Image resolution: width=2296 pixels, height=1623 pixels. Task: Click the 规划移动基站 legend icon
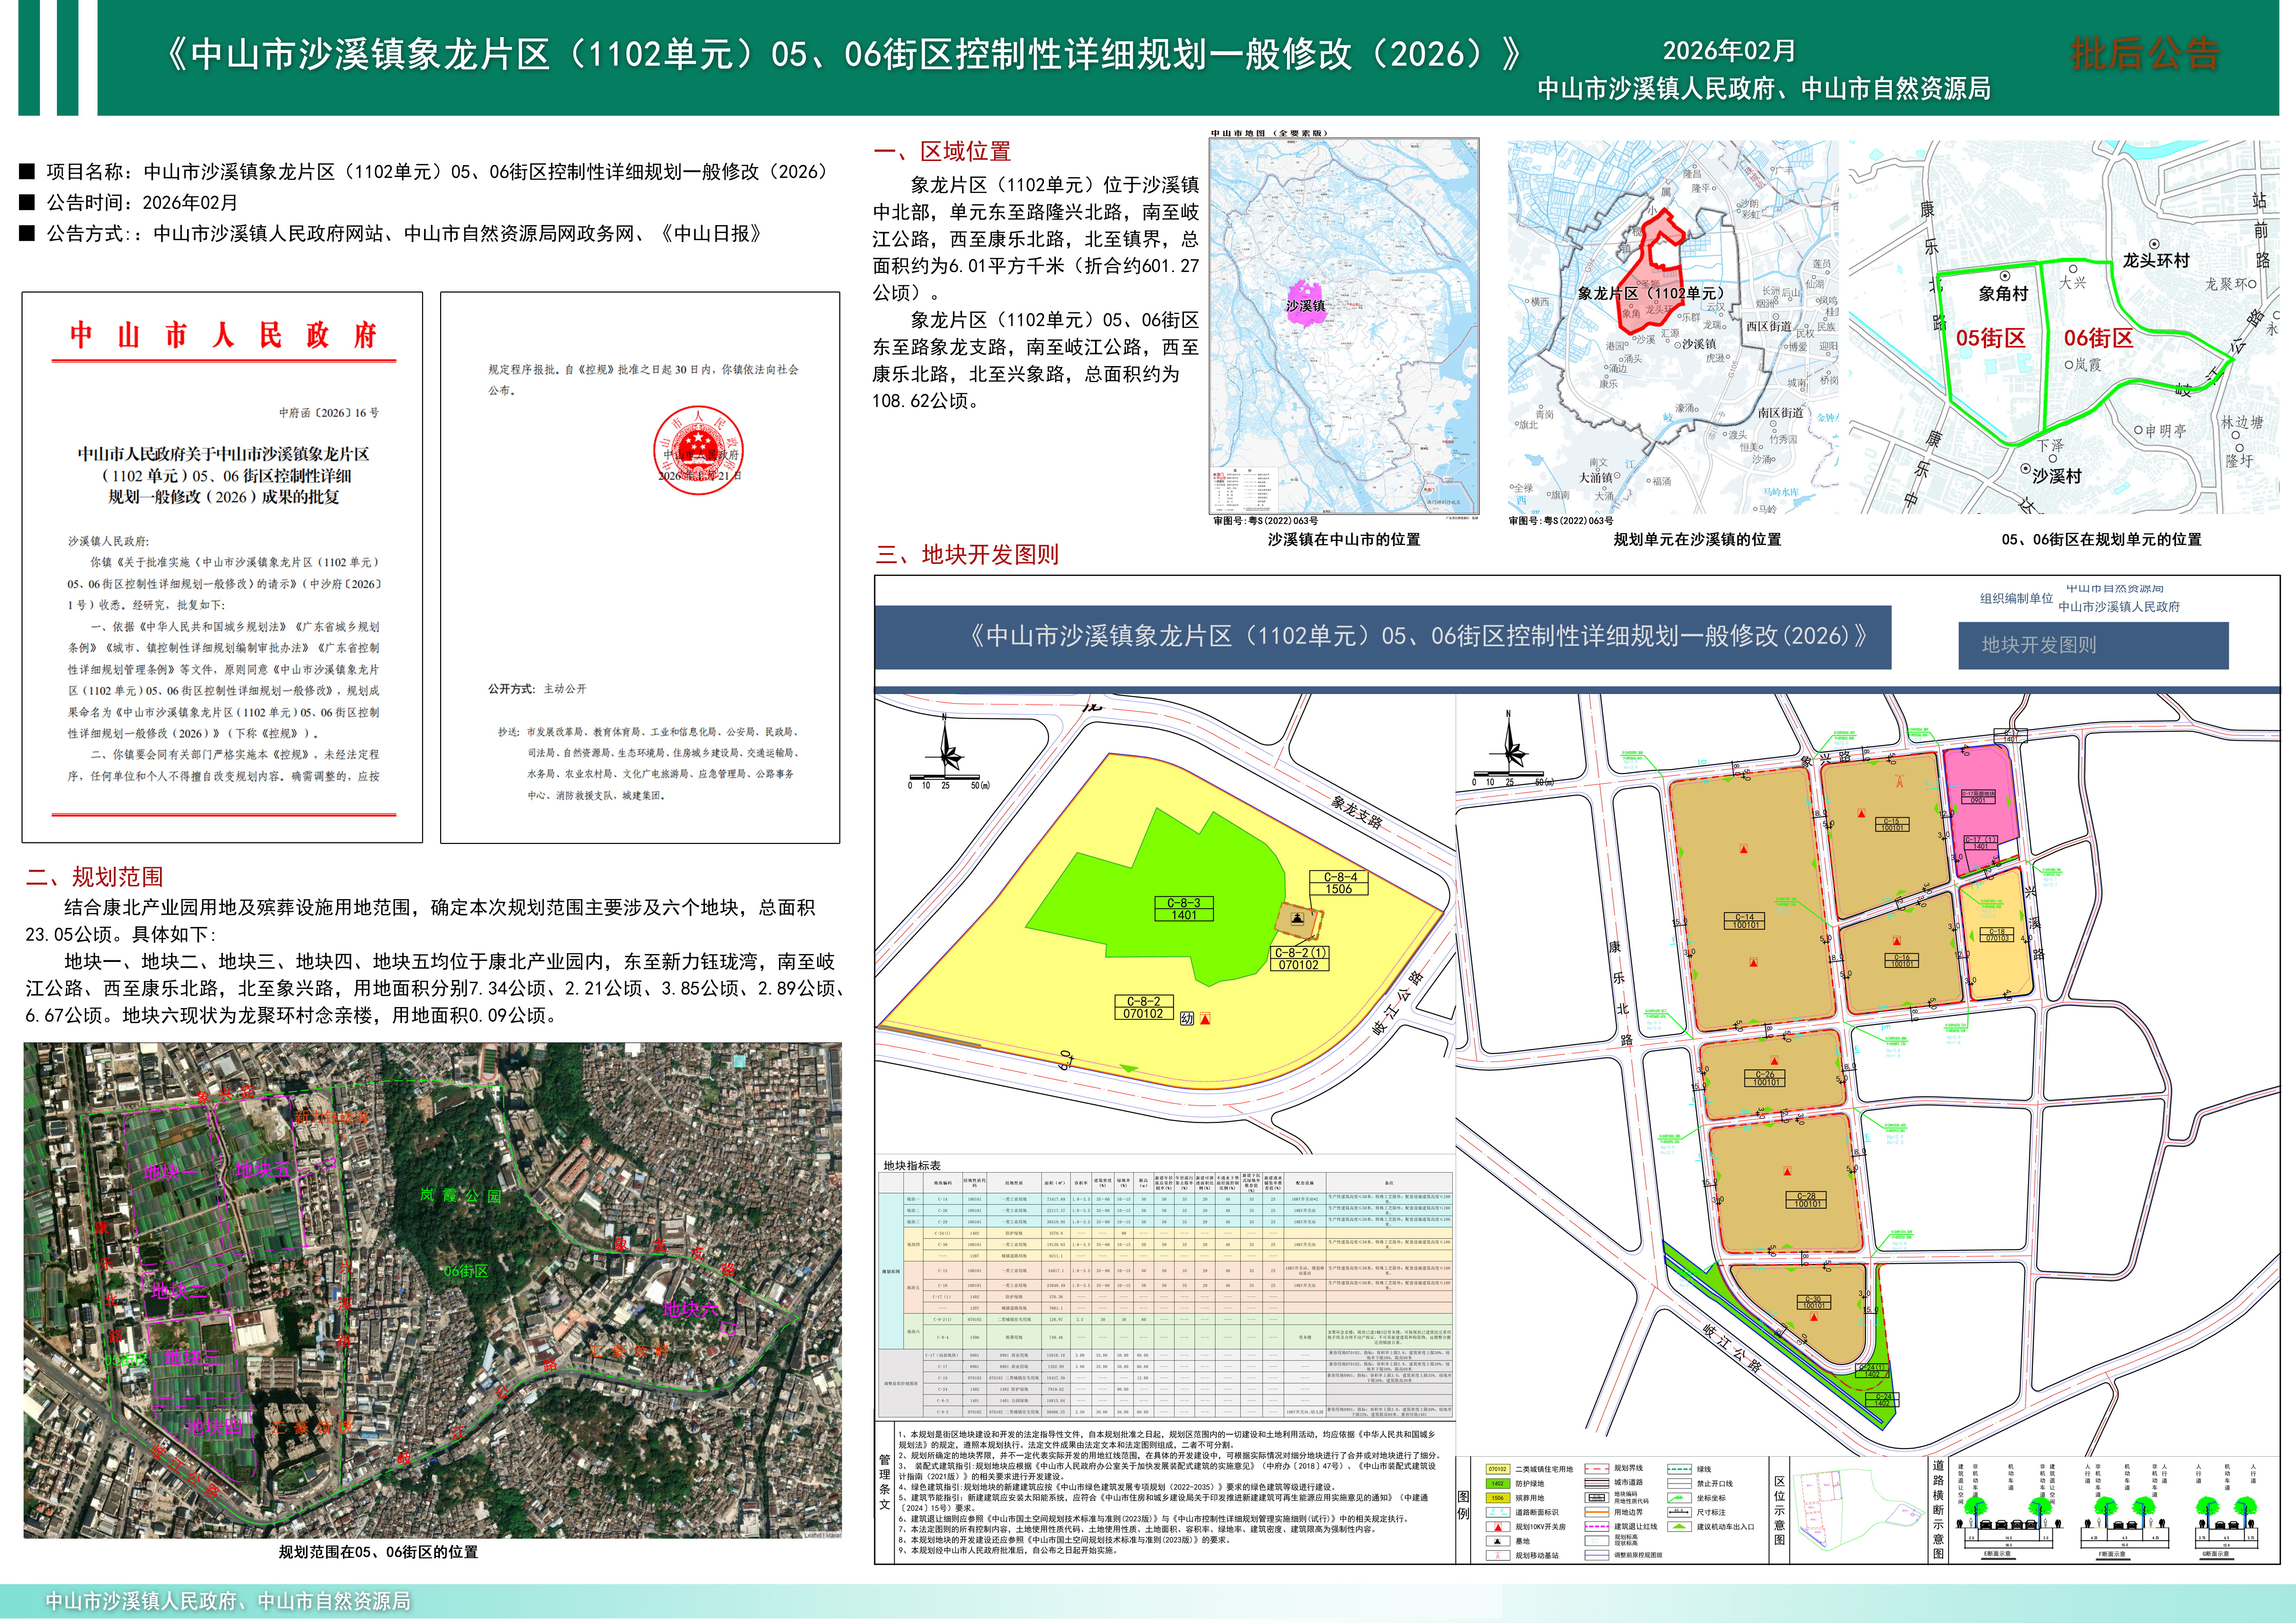click(x=1498, y=1556)
